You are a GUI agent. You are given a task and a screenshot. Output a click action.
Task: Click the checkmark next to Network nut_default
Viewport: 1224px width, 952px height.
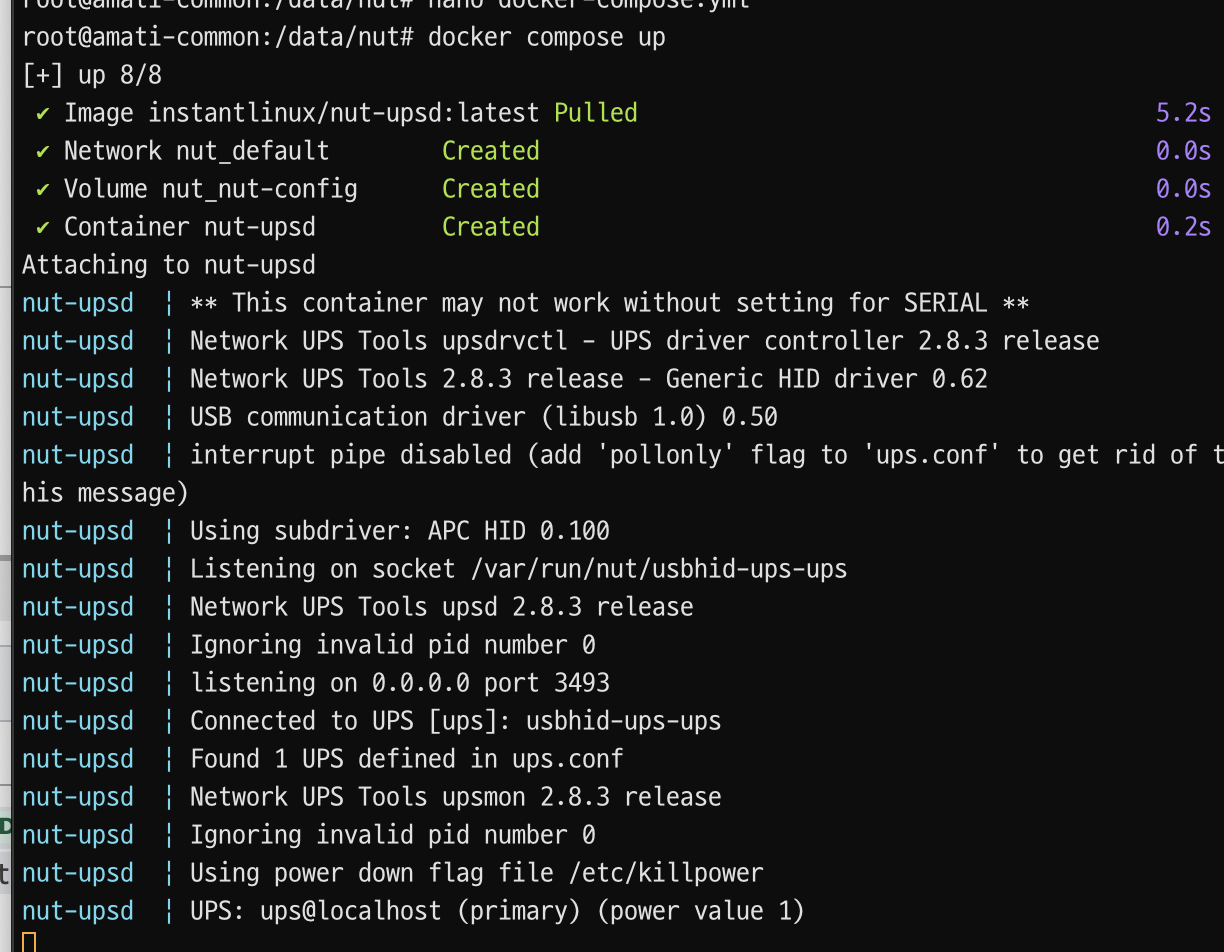click(42, 151)
